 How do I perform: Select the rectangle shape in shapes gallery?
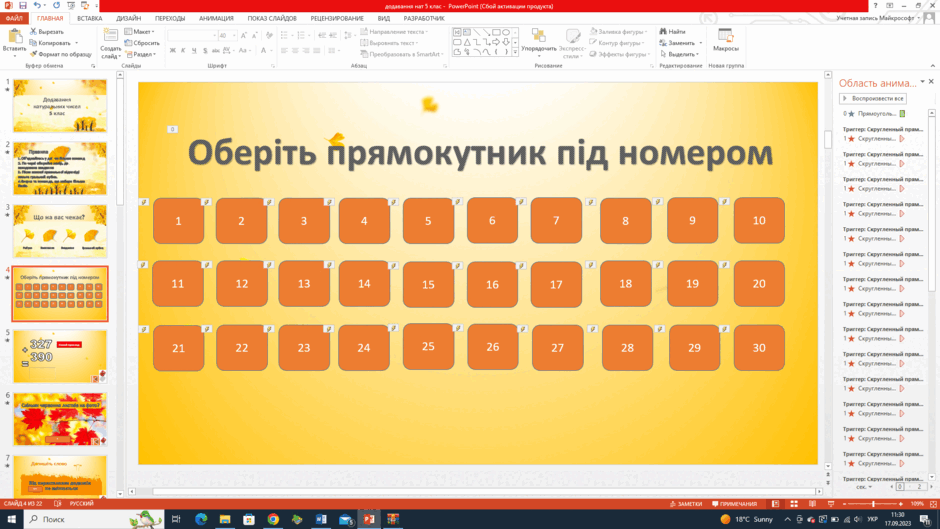click(x=496, y=32)
